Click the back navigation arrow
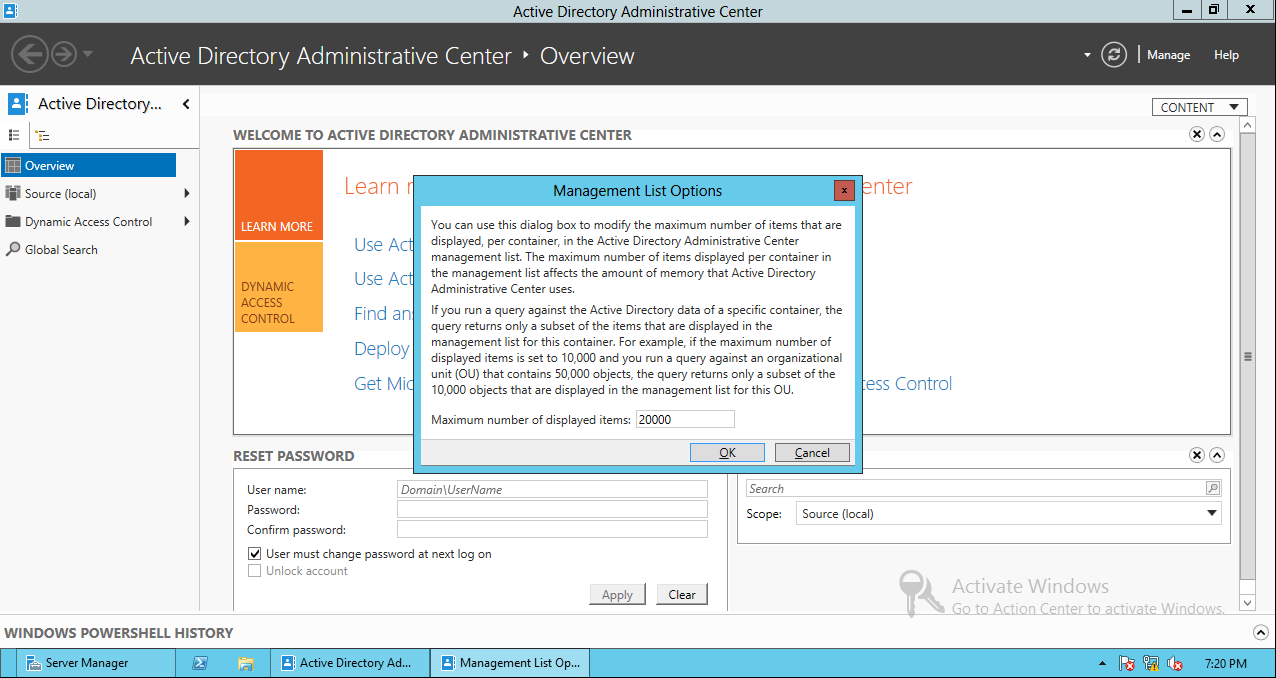 [29, 53]
